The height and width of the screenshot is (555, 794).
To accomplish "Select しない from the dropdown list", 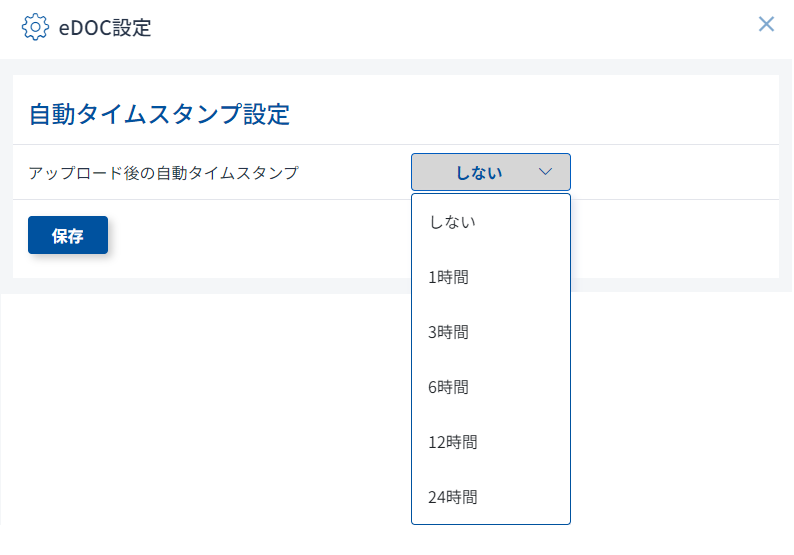I will pos(452,222).
